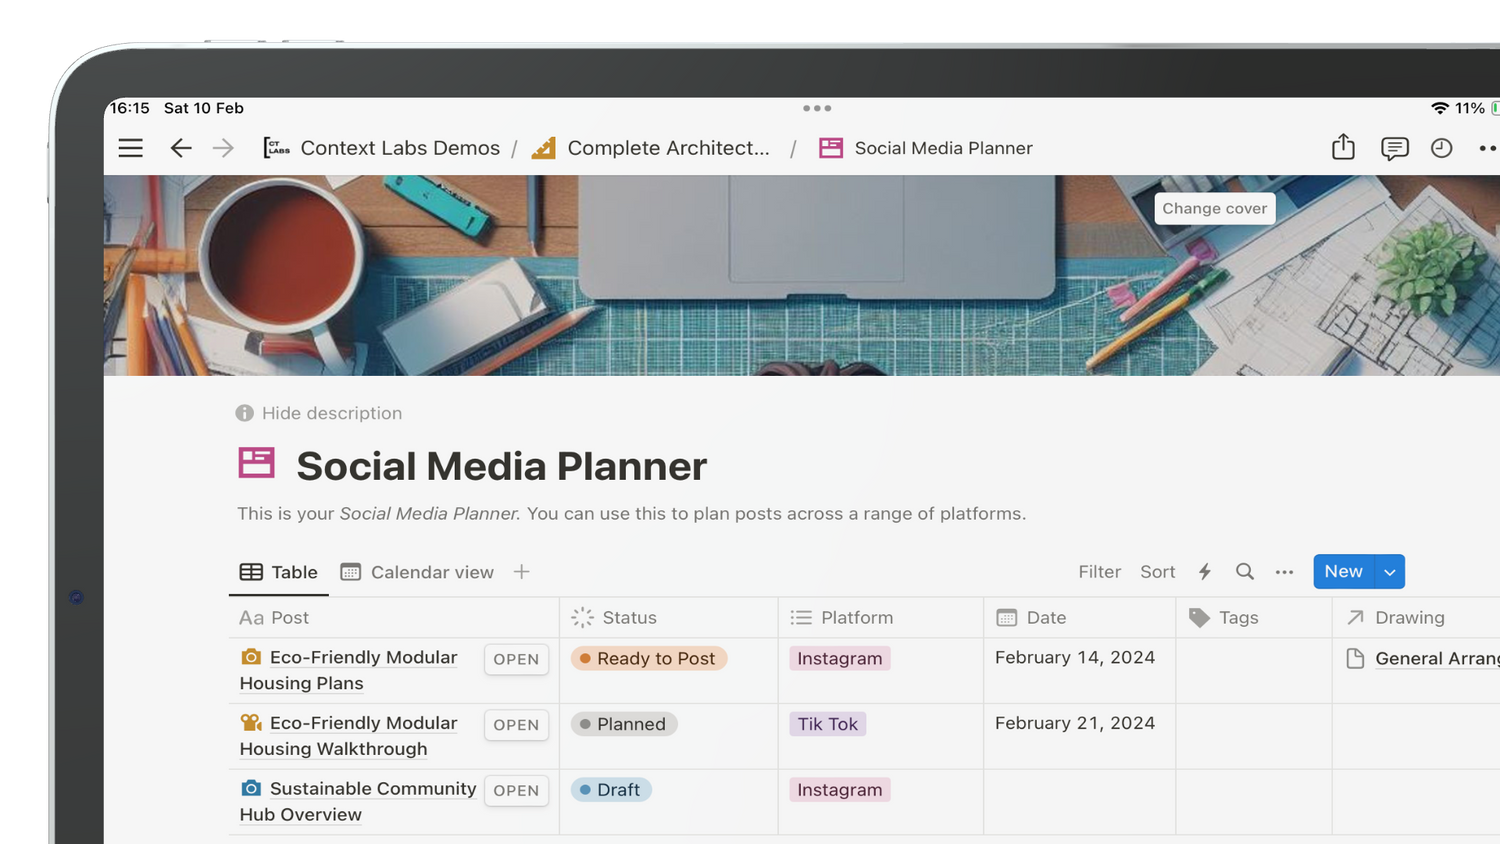The image size is (1500, 844).
Task: Toggle Hide description
Action: click(x=319, y=413)
